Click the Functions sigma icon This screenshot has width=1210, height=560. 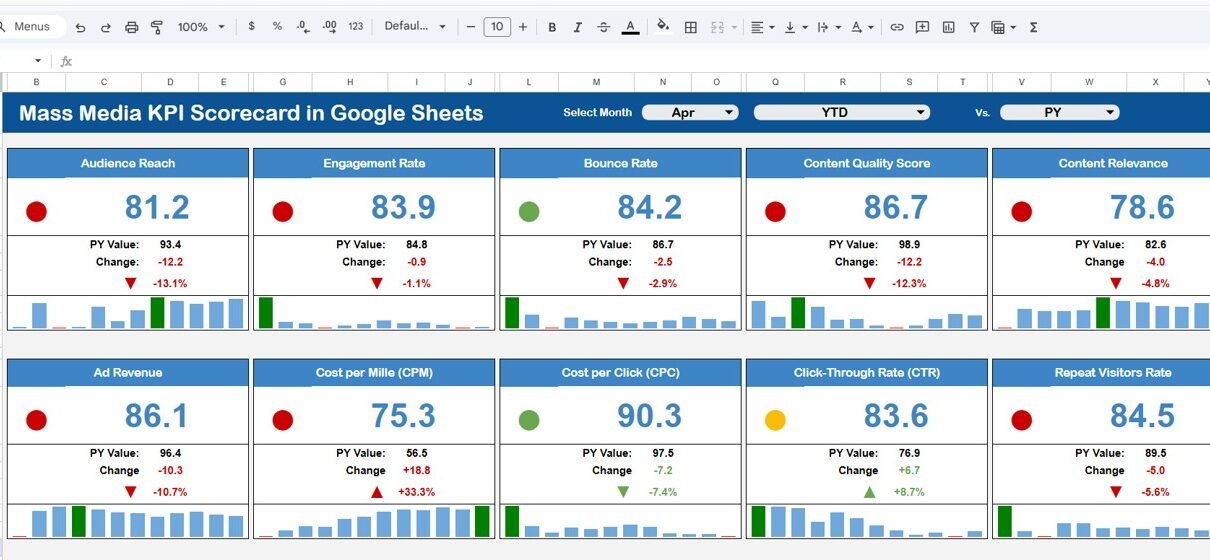[1033, 27]
